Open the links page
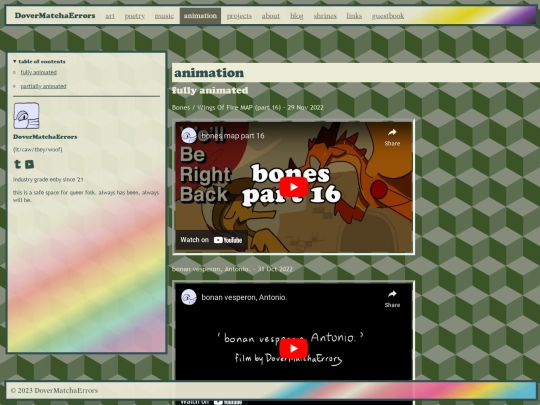Screen dimensions: 540x405 coord(354,16)
